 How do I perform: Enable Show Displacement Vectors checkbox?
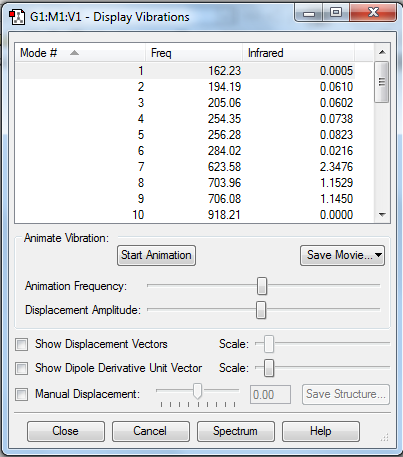22,344
